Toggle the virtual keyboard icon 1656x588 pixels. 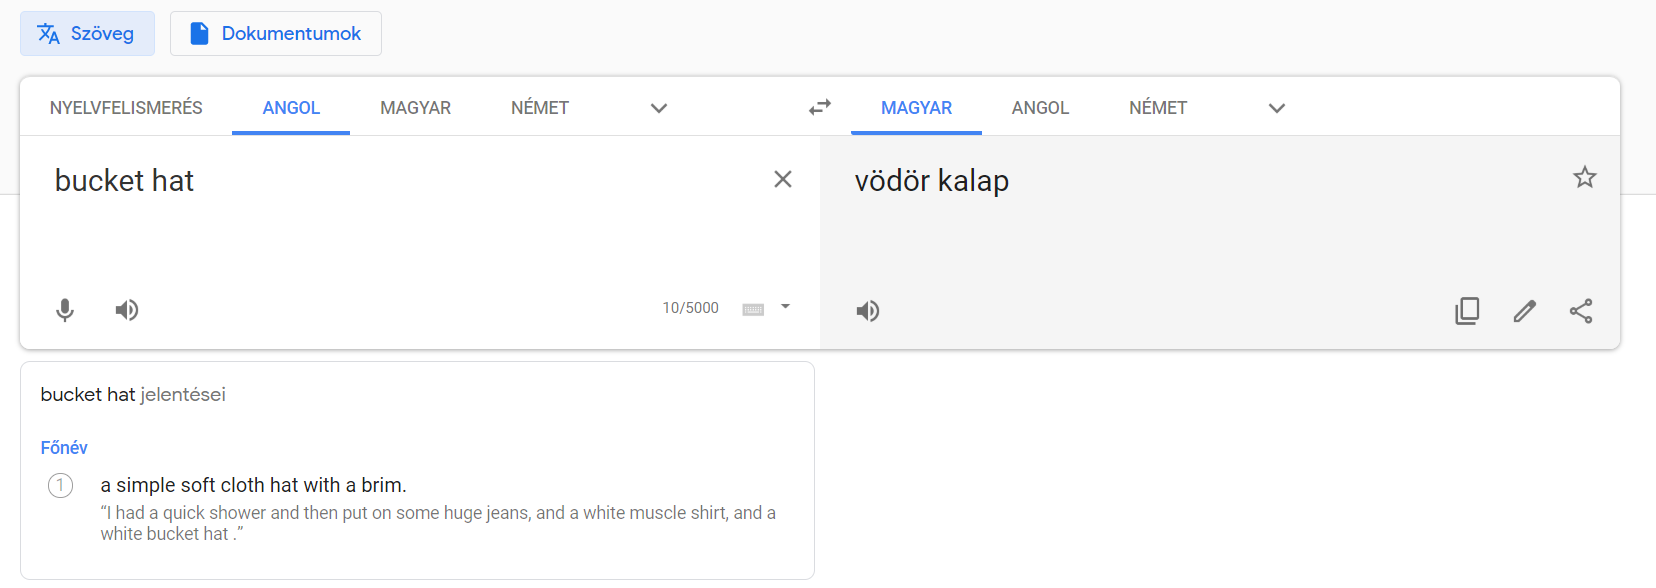tap(753, 309)
